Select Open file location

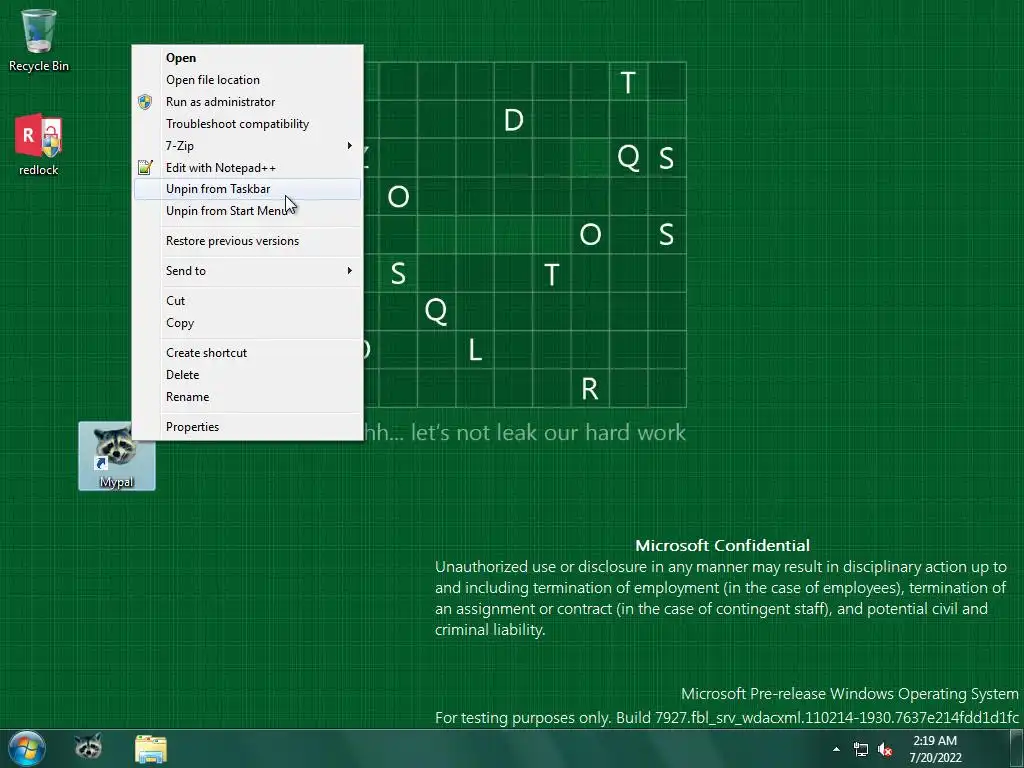tap(248, 80)
